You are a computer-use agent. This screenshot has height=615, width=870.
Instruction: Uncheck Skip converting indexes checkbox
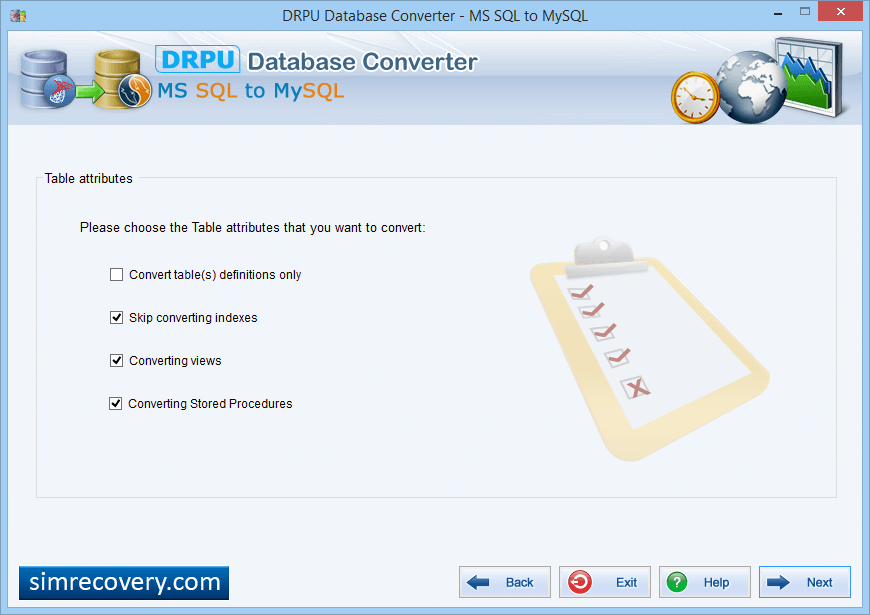(x=116, y=317)
